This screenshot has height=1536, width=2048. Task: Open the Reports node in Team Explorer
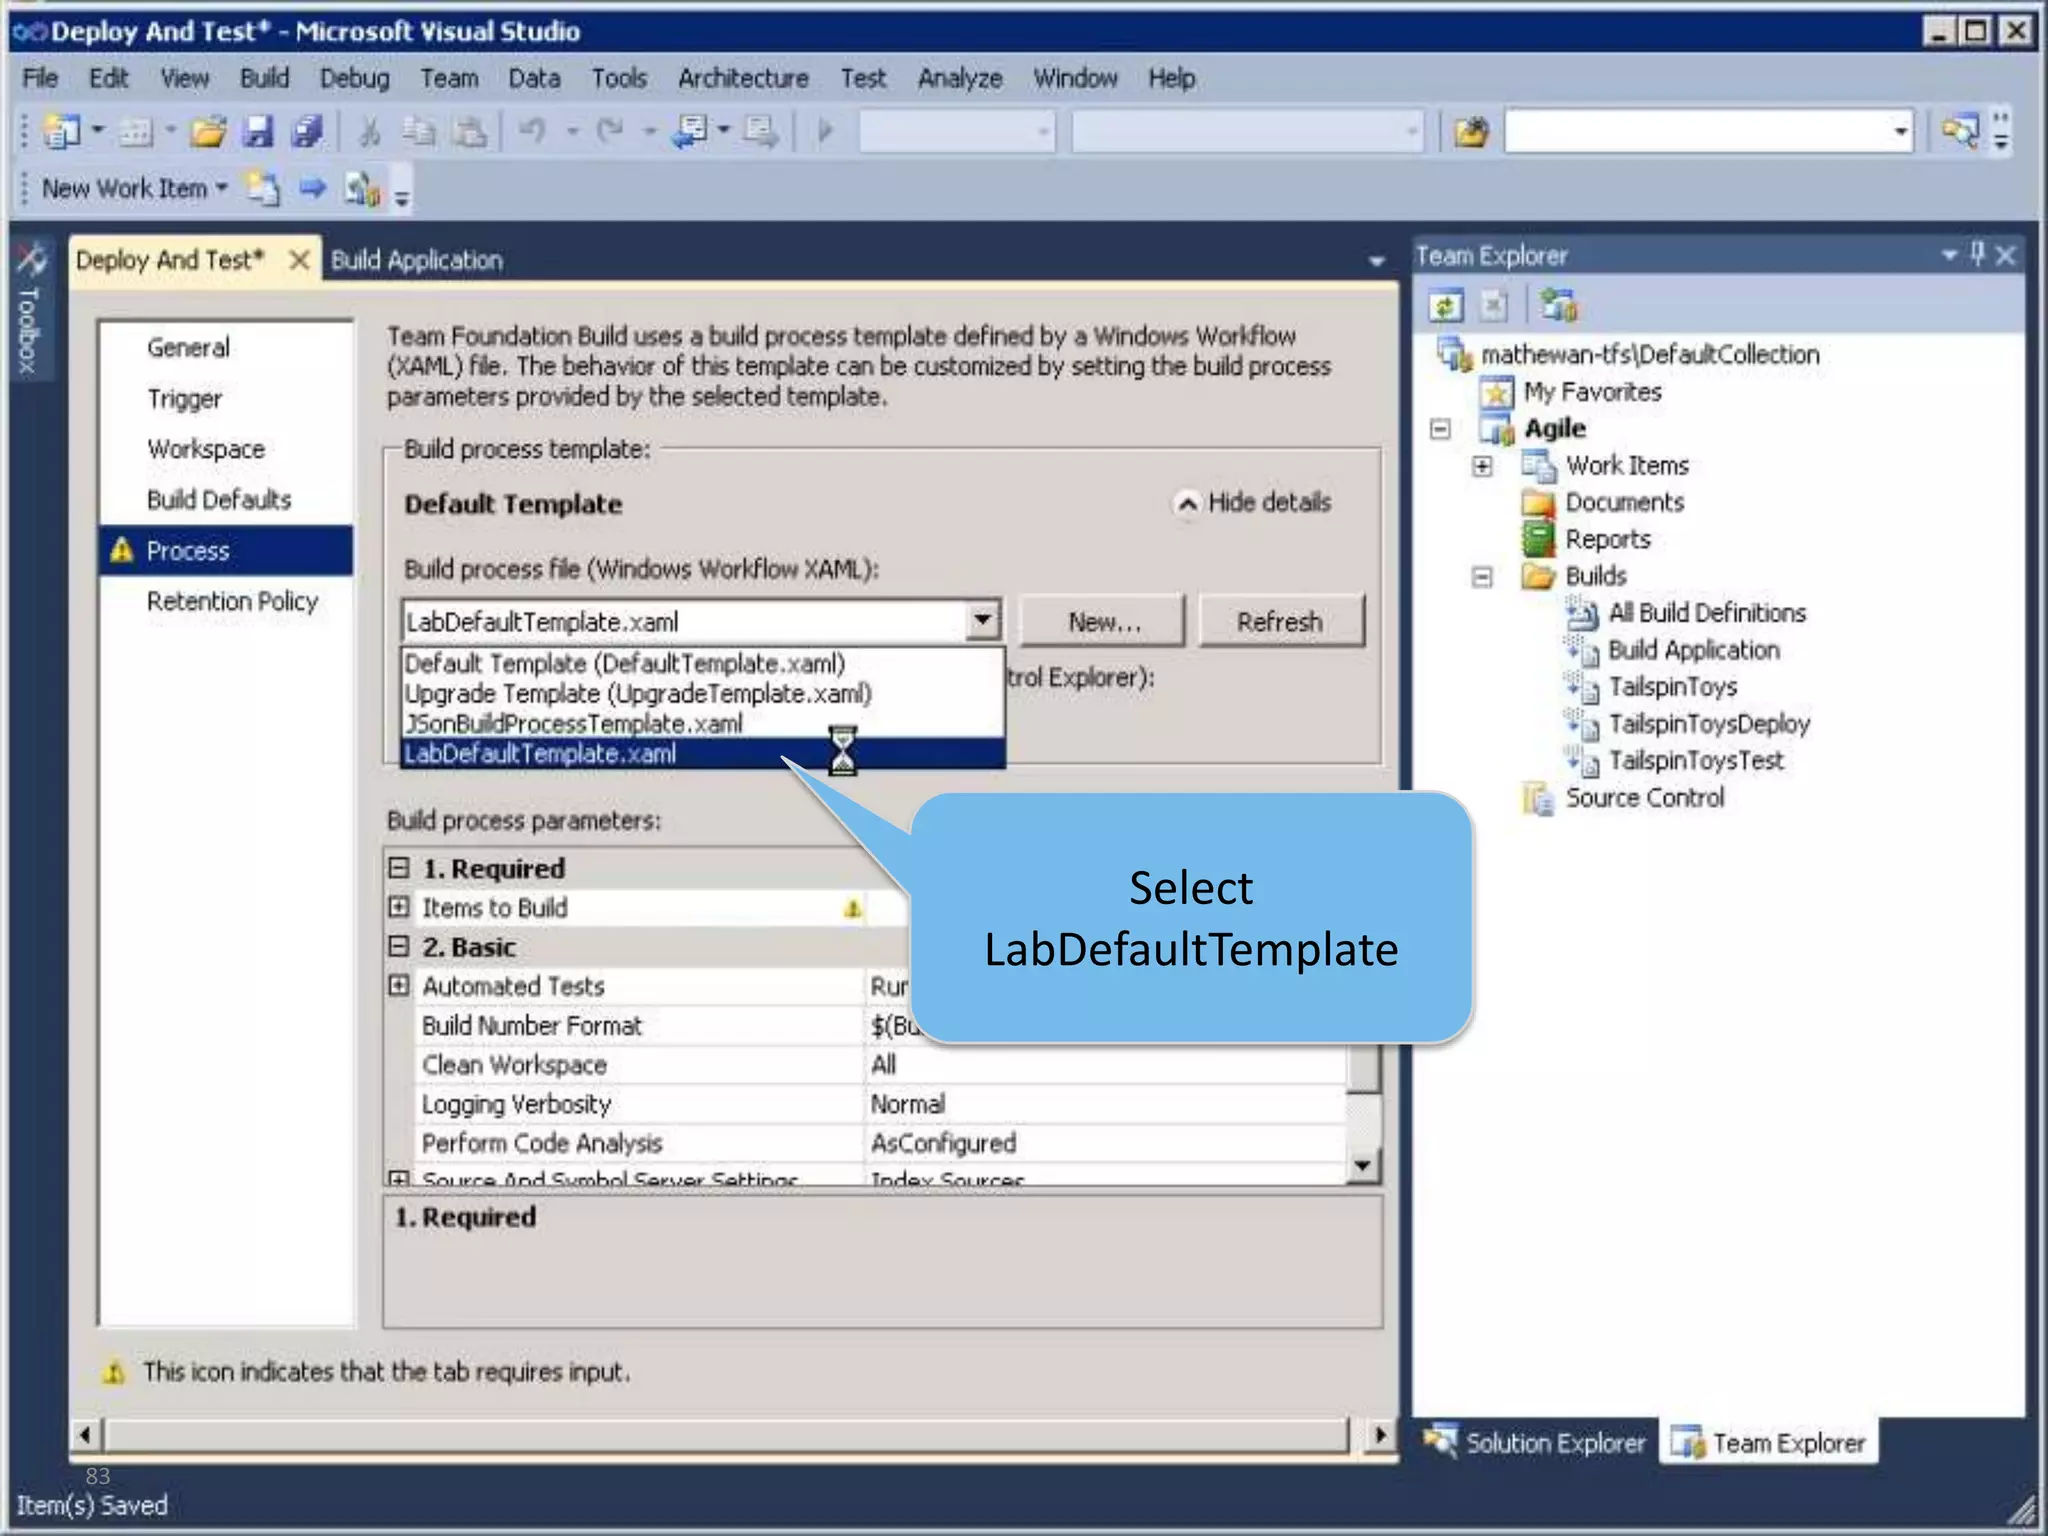click(x=1606, y=540)
